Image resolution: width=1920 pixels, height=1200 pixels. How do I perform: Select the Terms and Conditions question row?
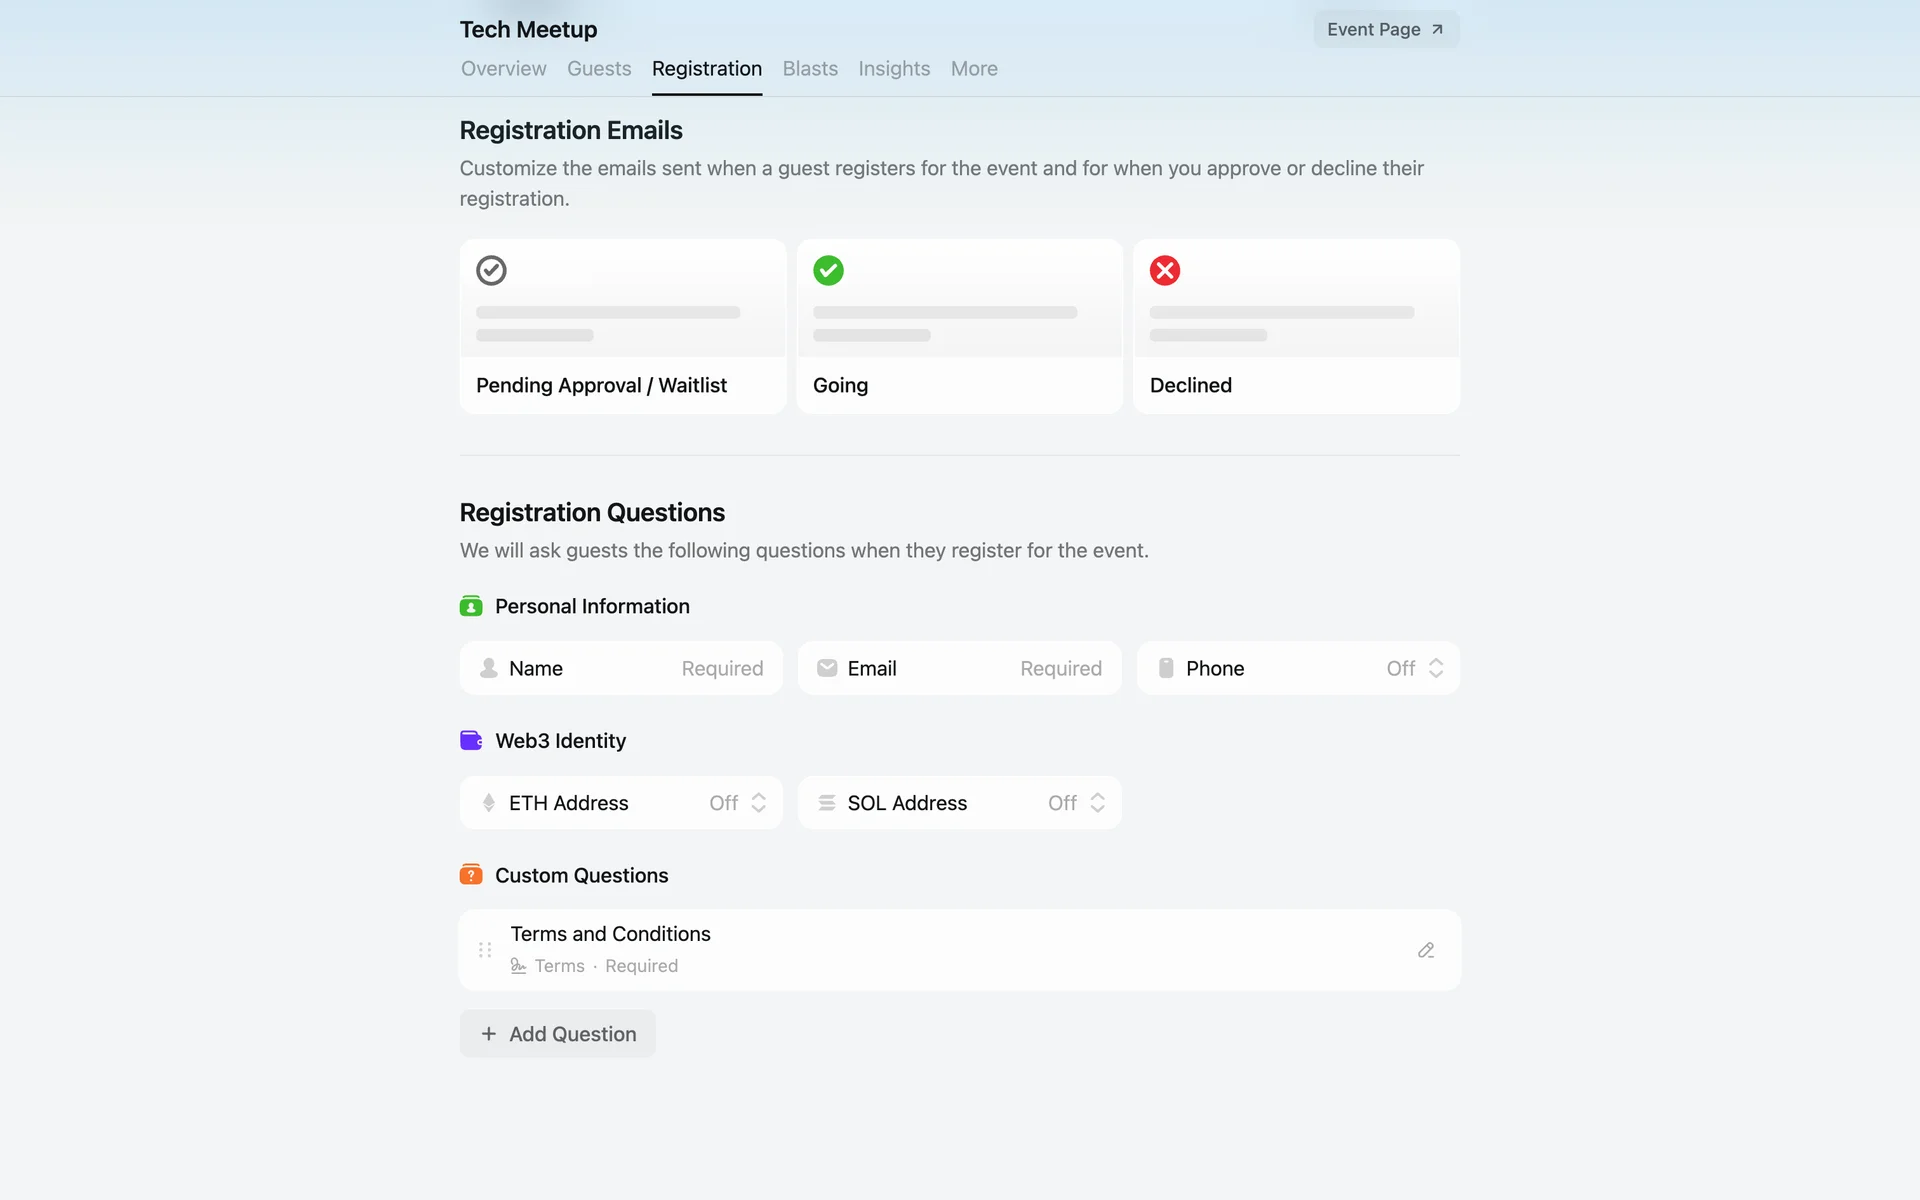click(x=900, y=949)
